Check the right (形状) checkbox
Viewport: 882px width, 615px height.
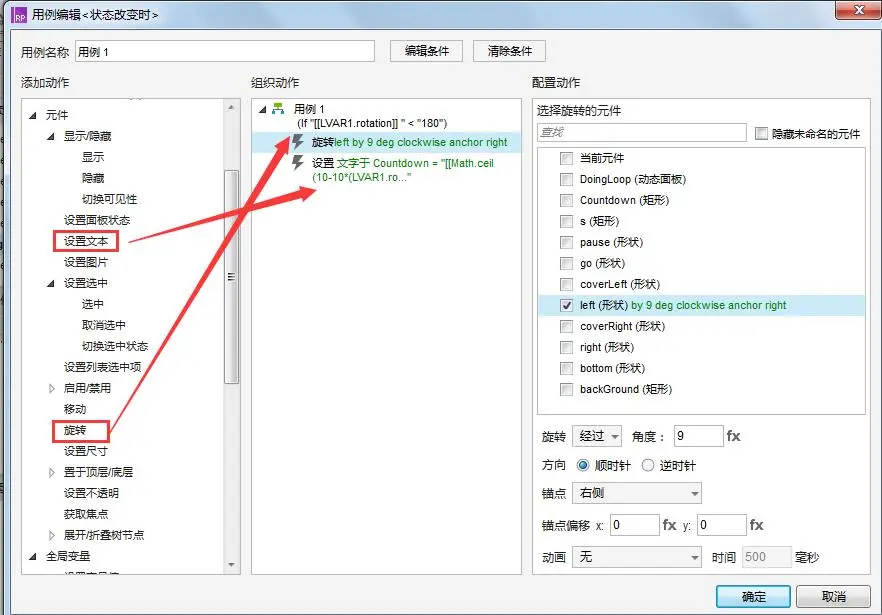(x=566, y=347)
